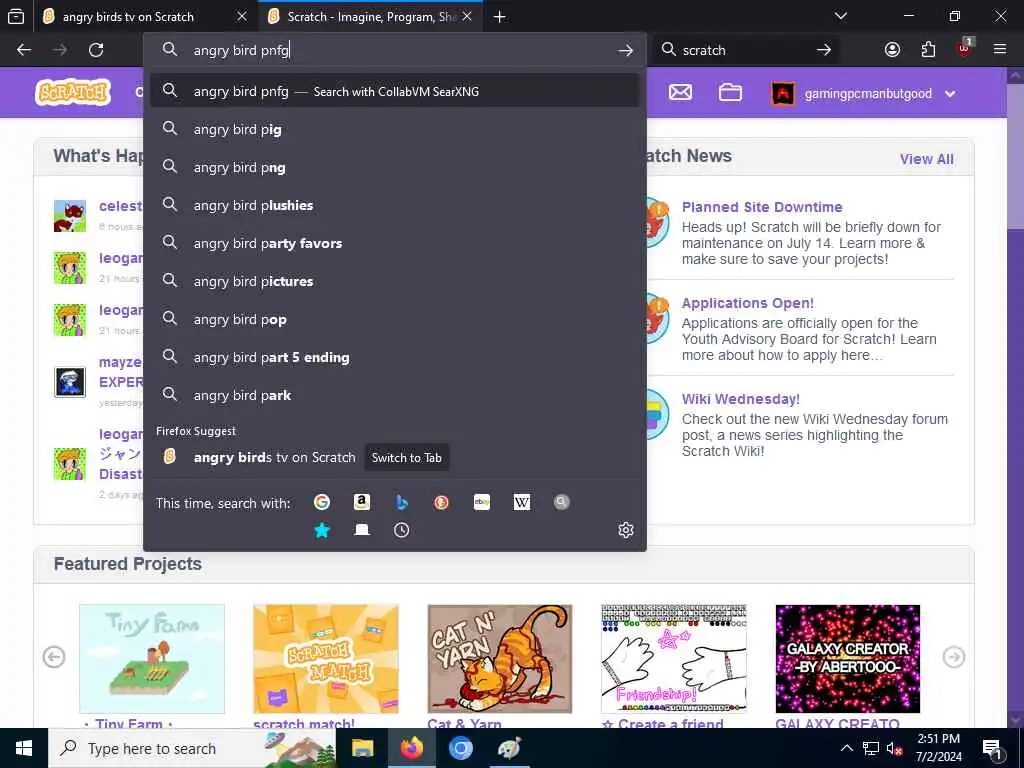
Task: Click gamingpcmanbutgood username
Action: [x=868, y=94]
